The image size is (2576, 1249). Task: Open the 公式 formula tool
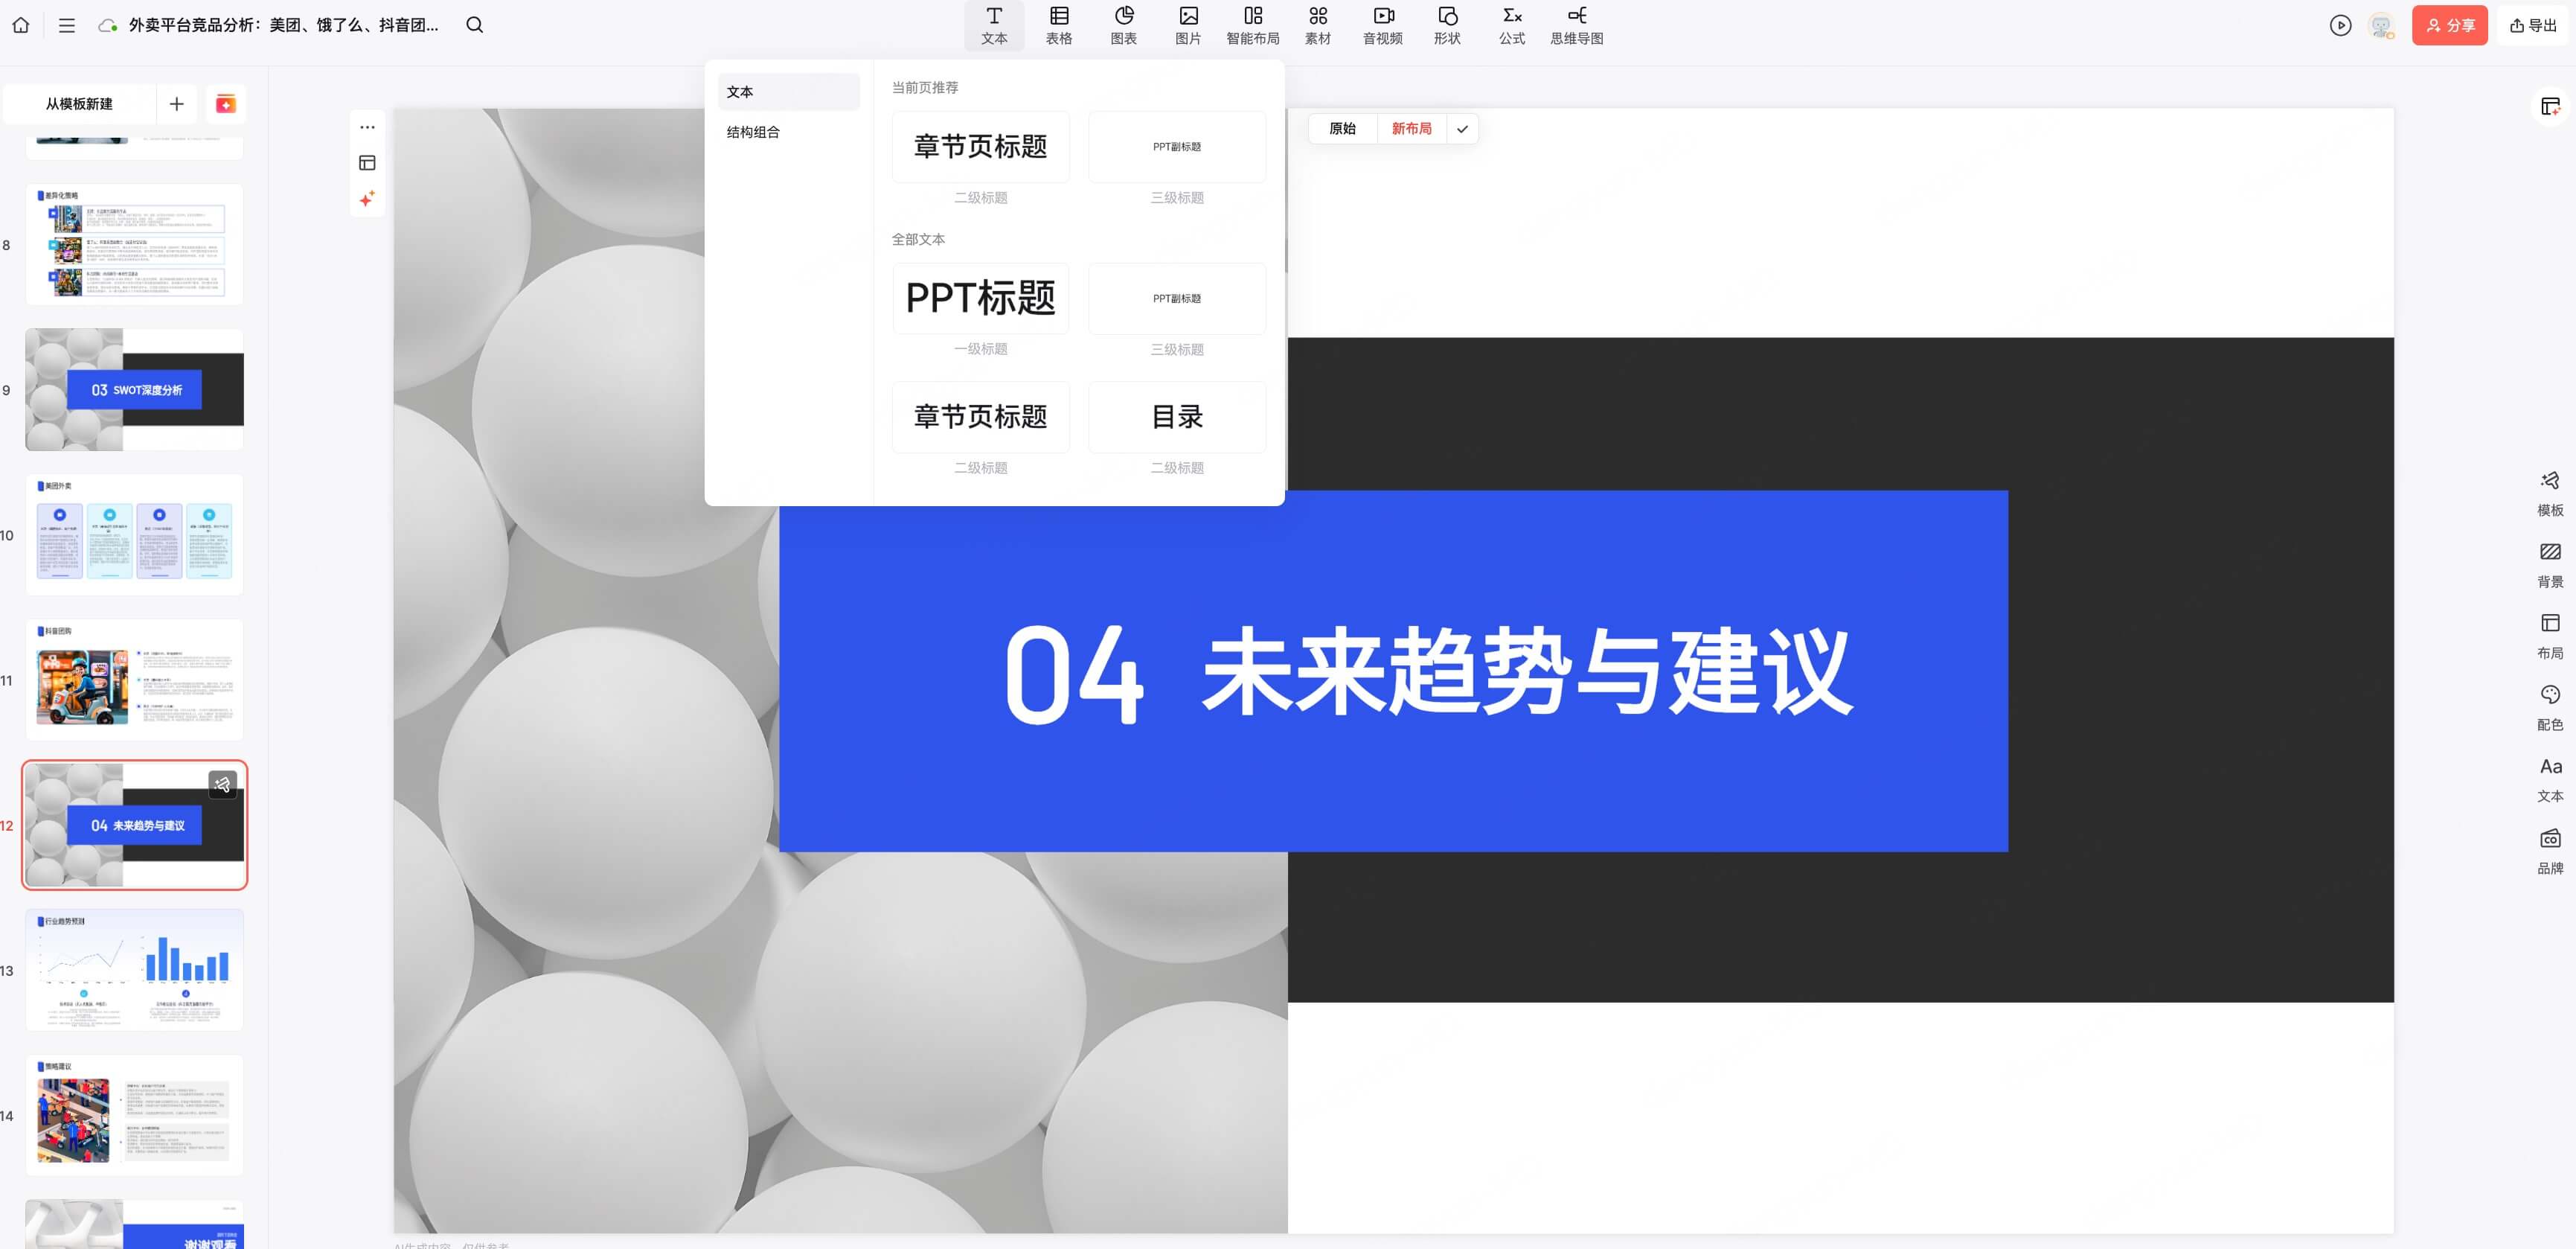click(x=1511, y=25)
